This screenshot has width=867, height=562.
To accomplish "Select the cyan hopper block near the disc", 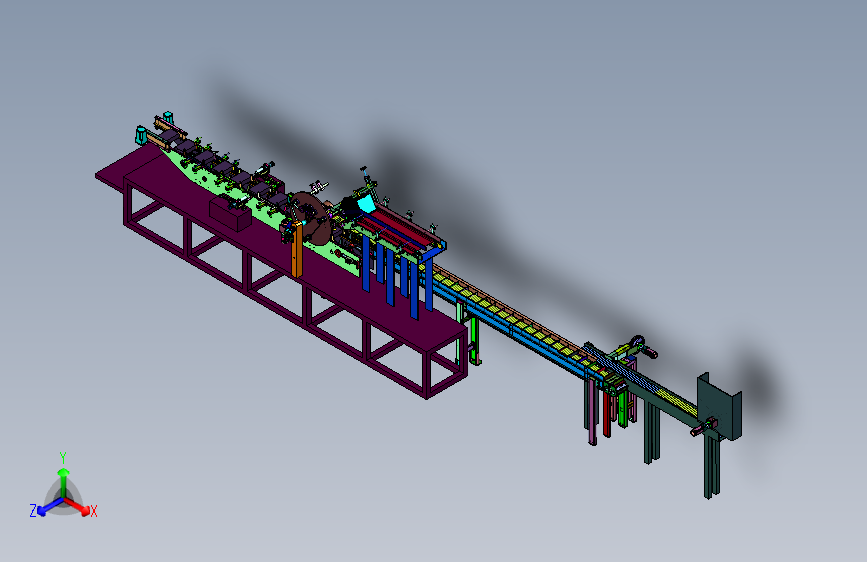I will click(365, 205).
